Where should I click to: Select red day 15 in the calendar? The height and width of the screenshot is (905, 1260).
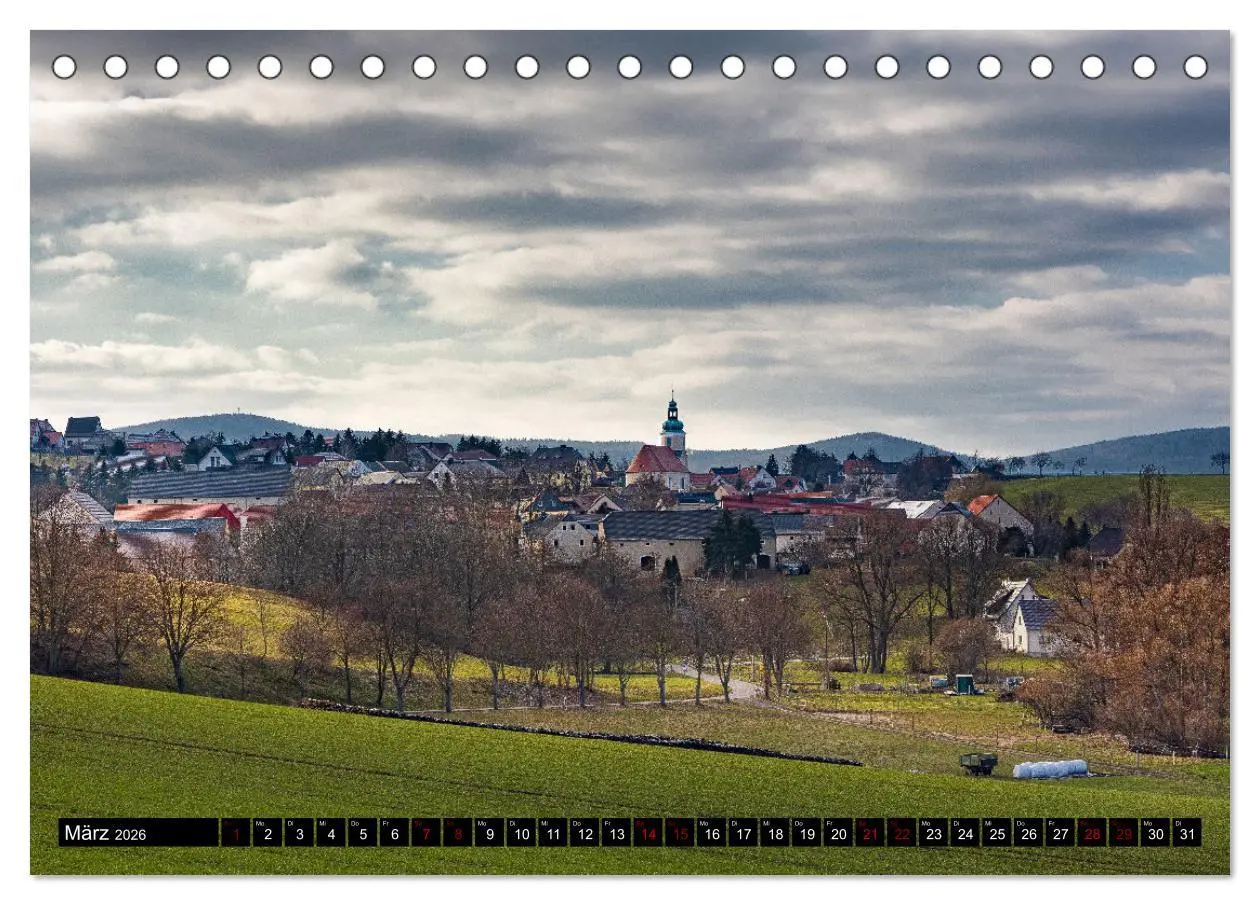point(680,833)
